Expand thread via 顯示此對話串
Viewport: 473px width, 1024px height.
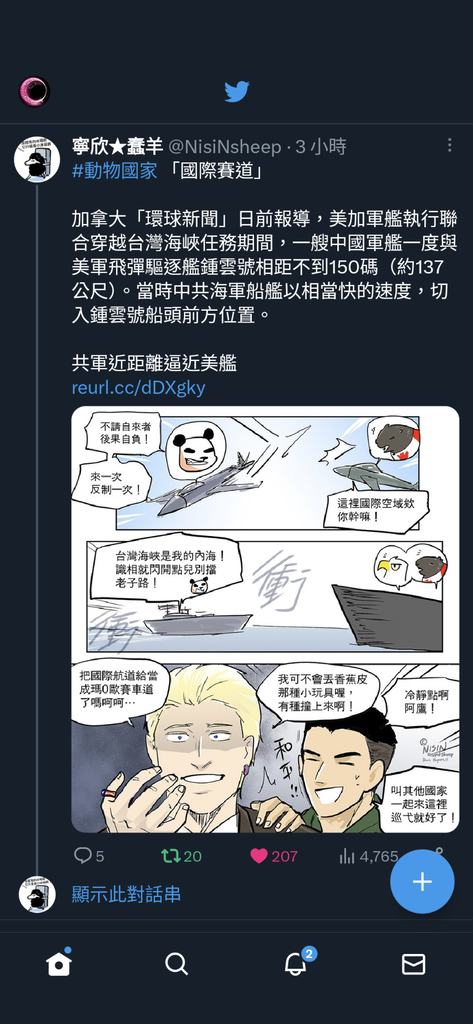click(126, 894)
